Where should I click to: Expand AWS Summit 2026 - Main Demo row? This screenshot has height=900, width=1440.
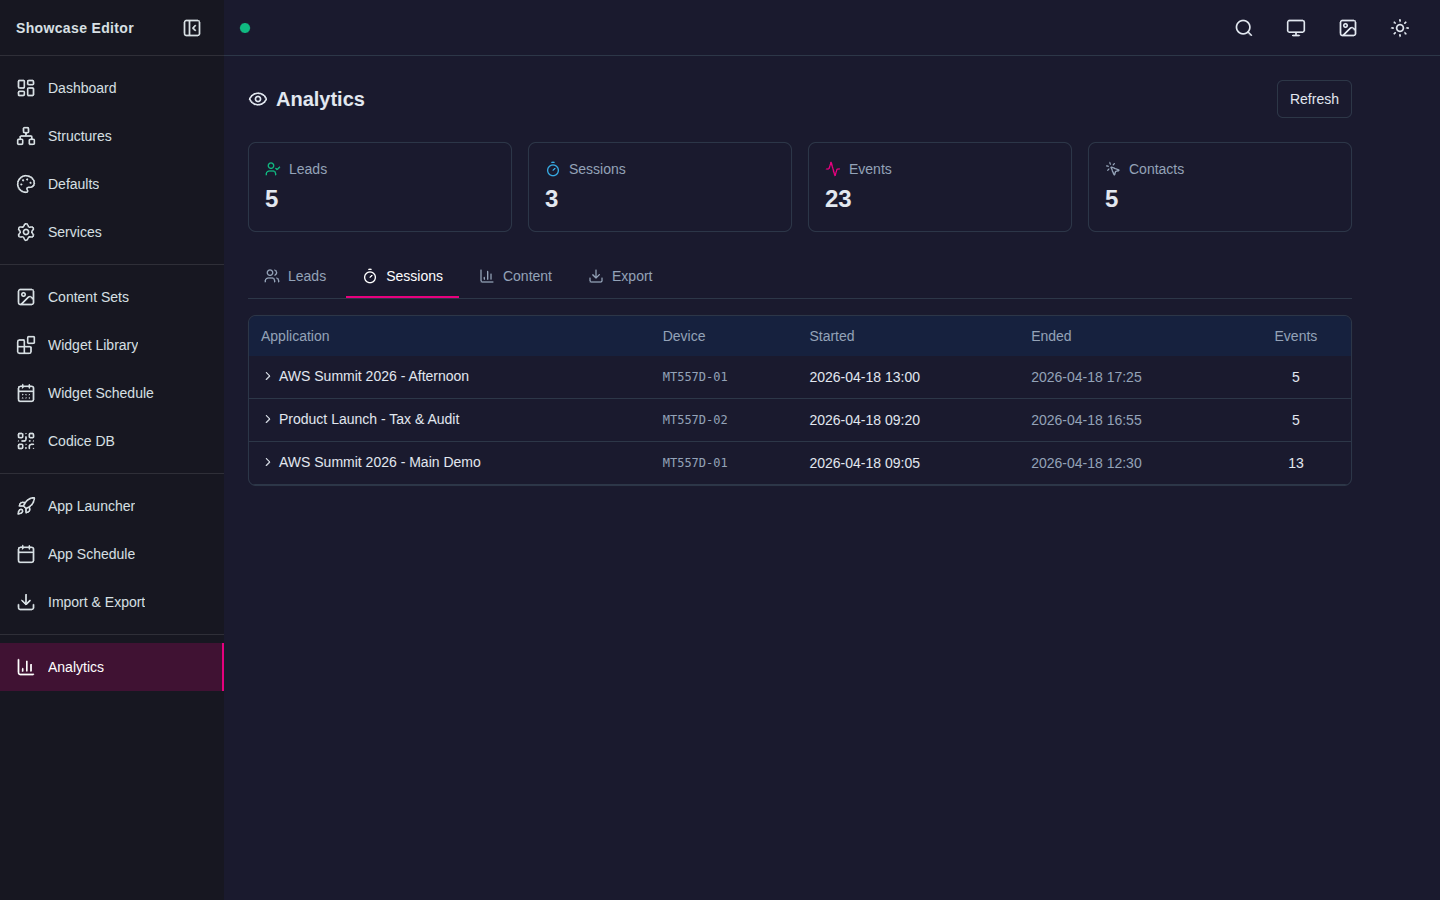[268, 462]
